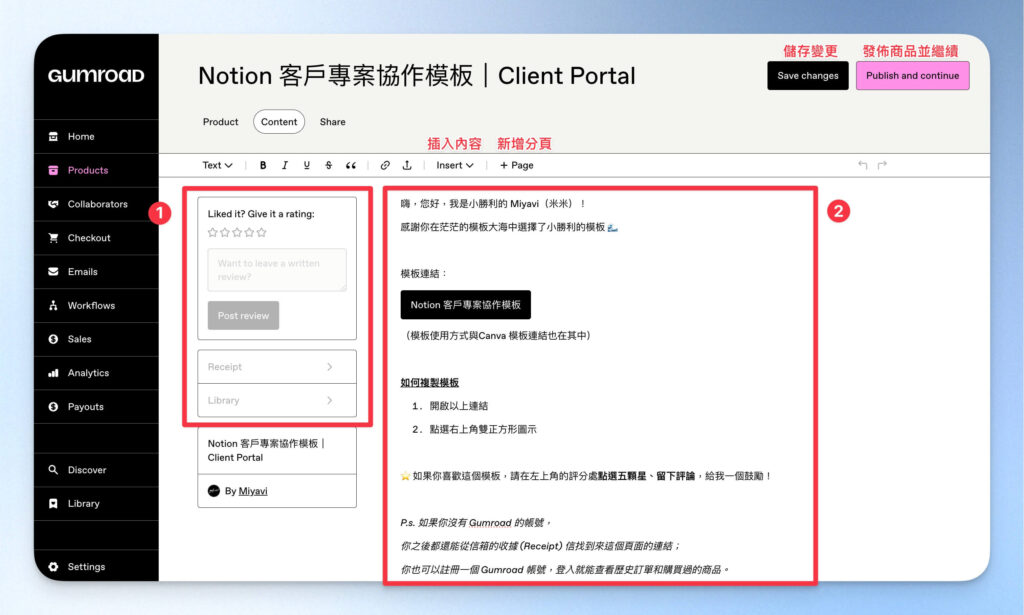Screen dimensions: 1024x615
Task: Toggle underline formatting
Action: (x=306, y=166)
